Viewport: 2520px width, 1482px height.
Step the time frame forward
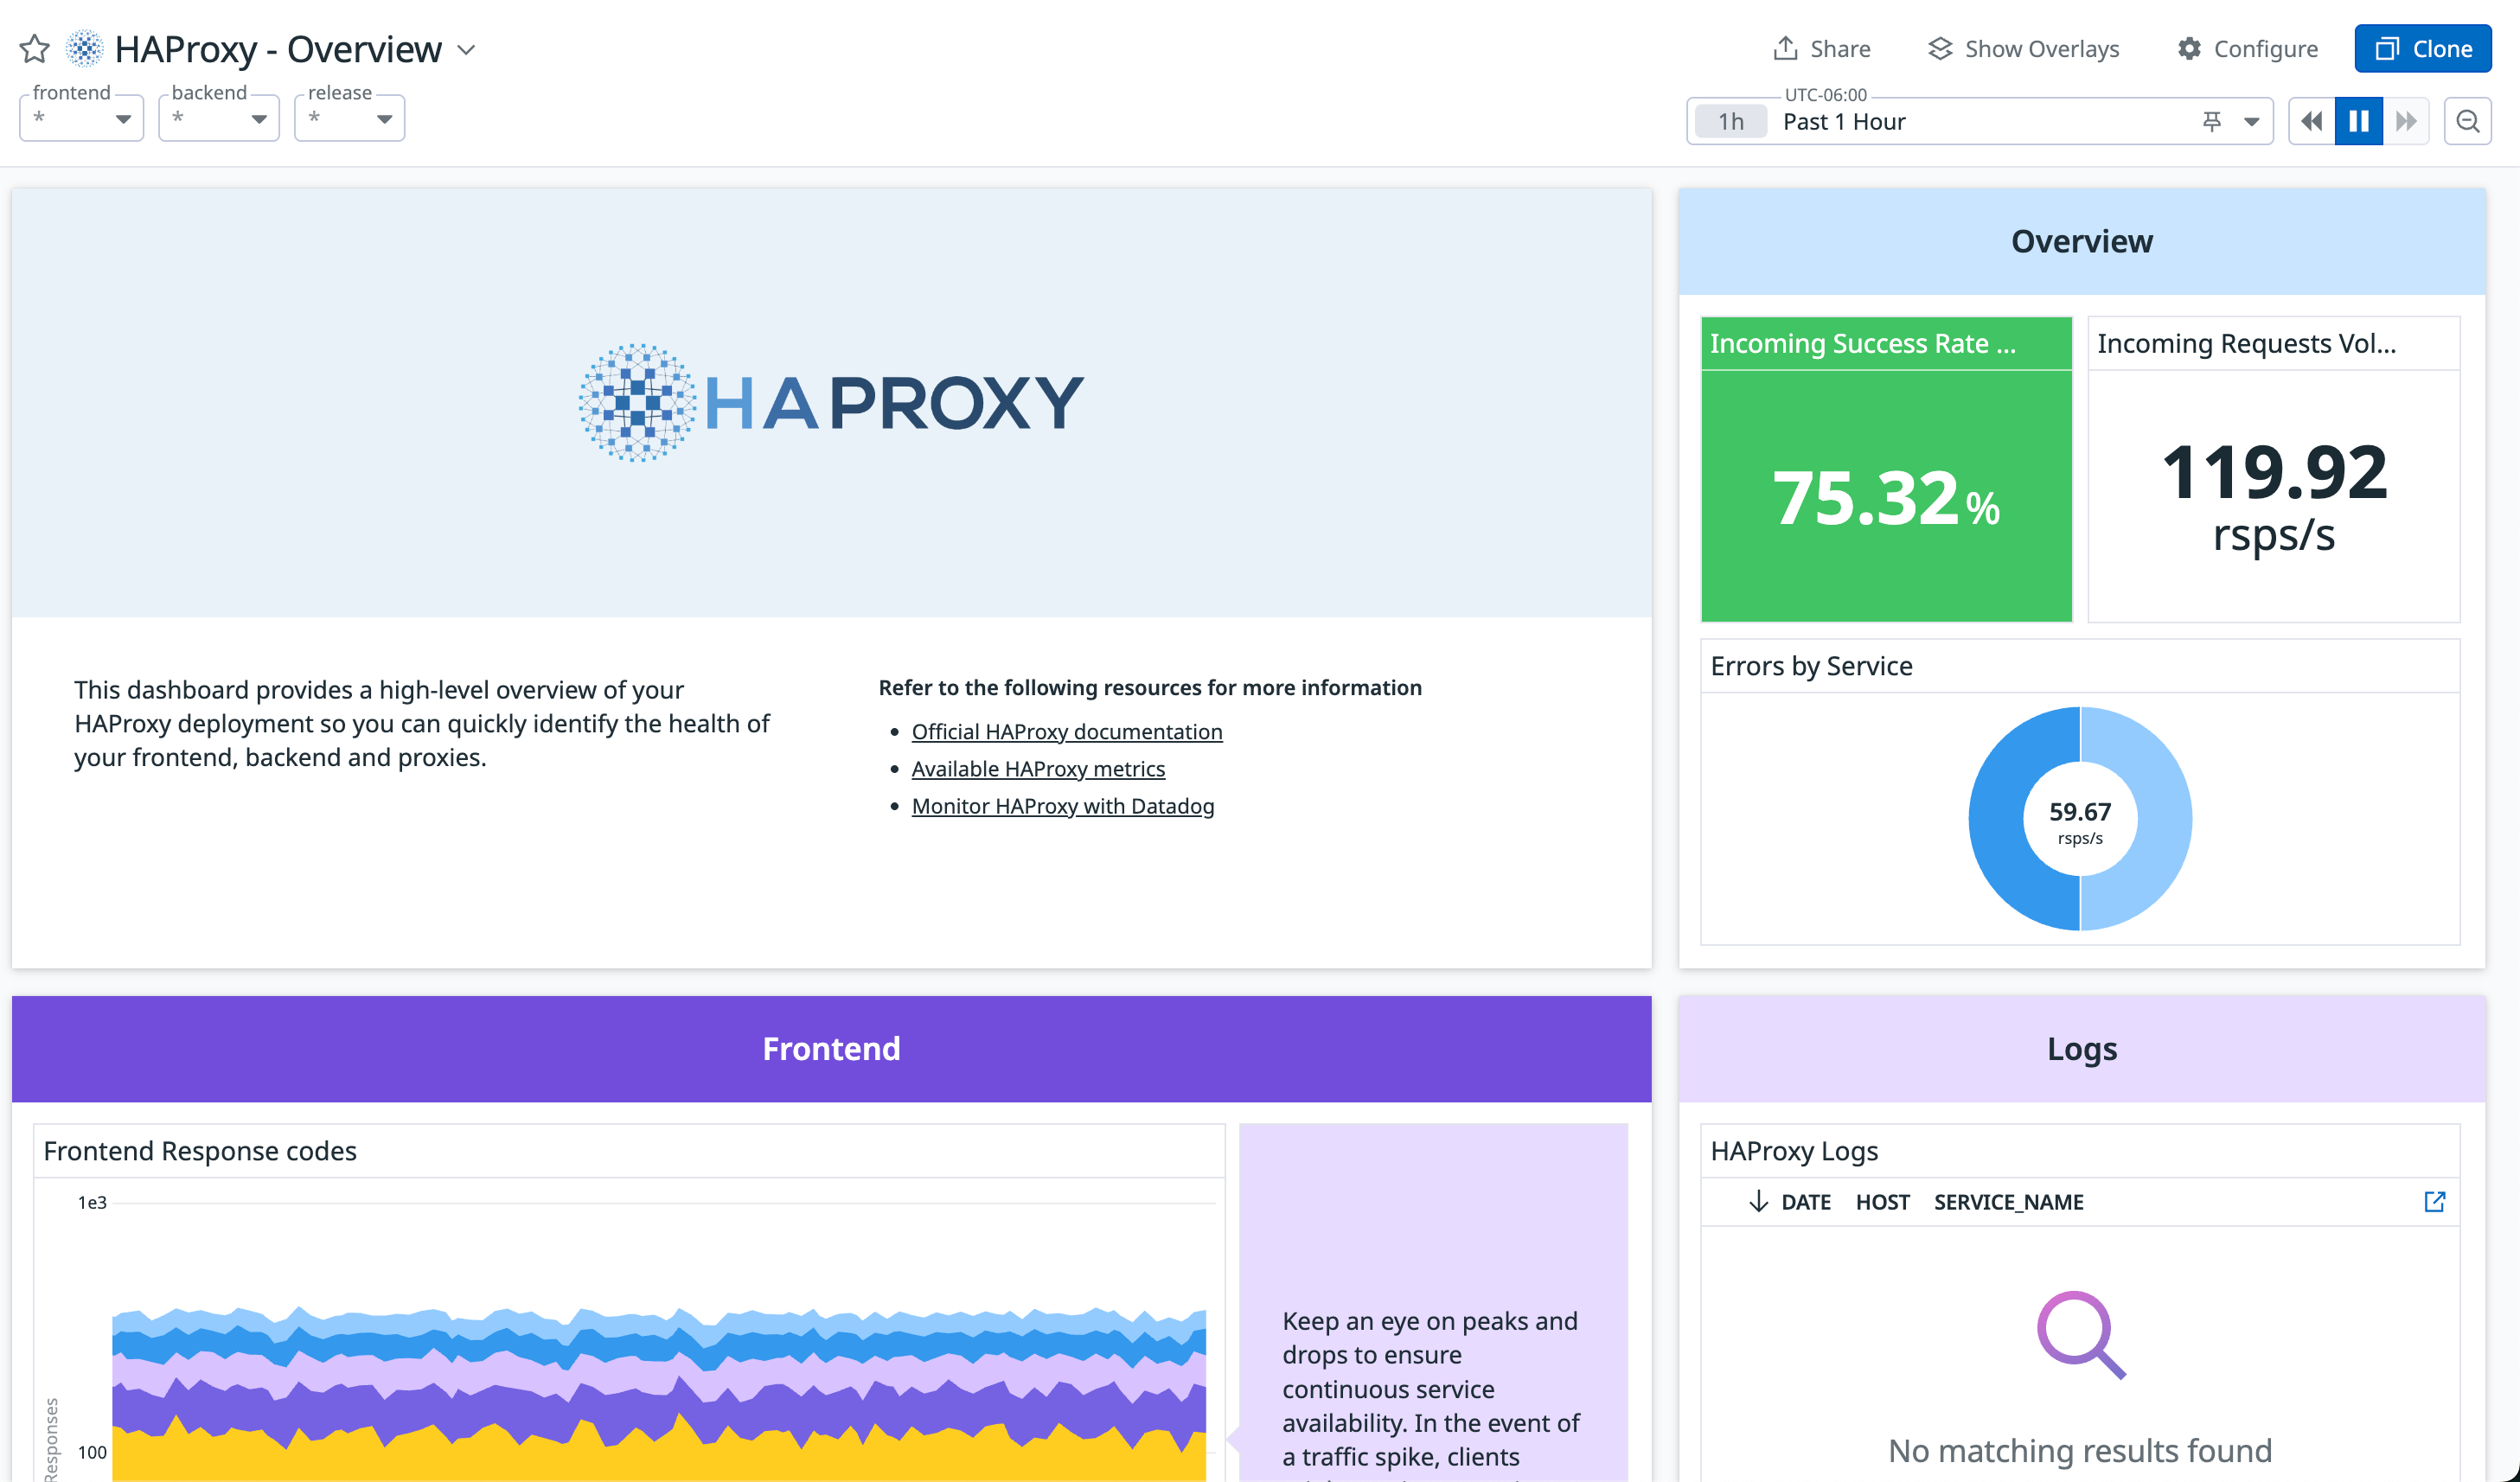coord(2406,122)
